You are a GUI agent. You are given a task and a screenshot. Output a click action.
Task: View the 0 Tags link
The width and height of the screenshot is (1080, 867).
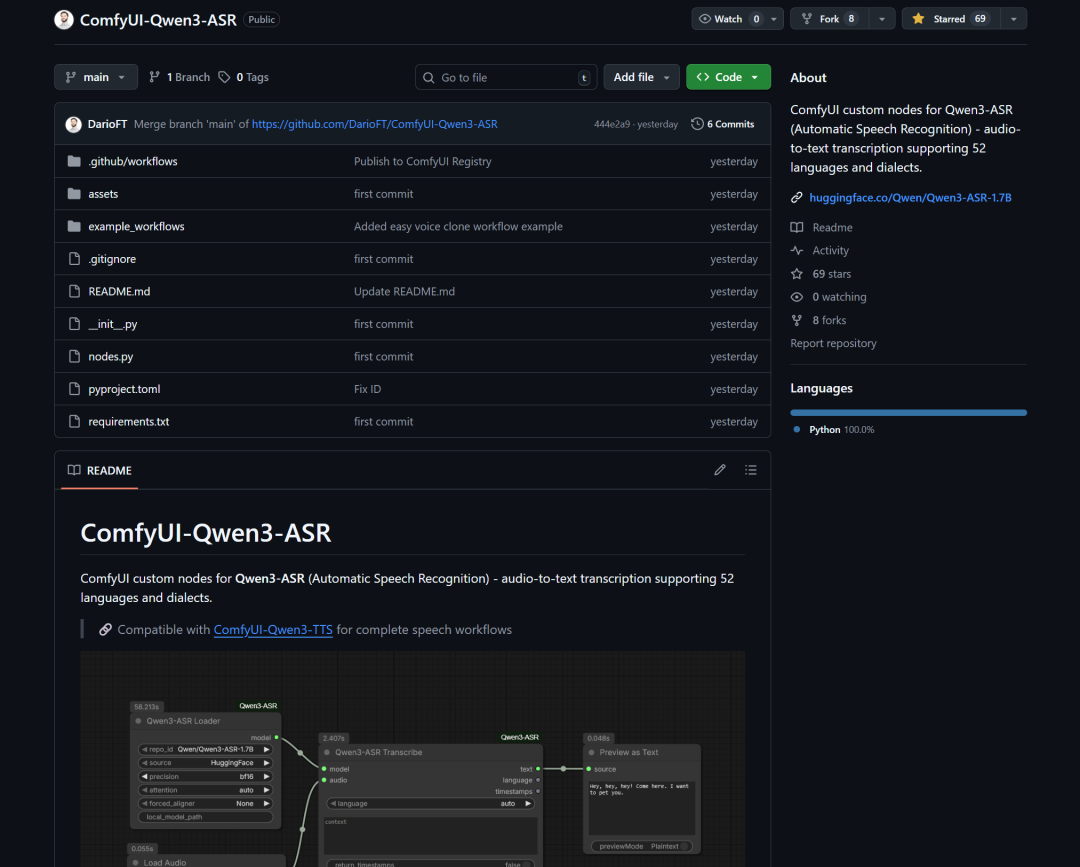coord(244,77)
